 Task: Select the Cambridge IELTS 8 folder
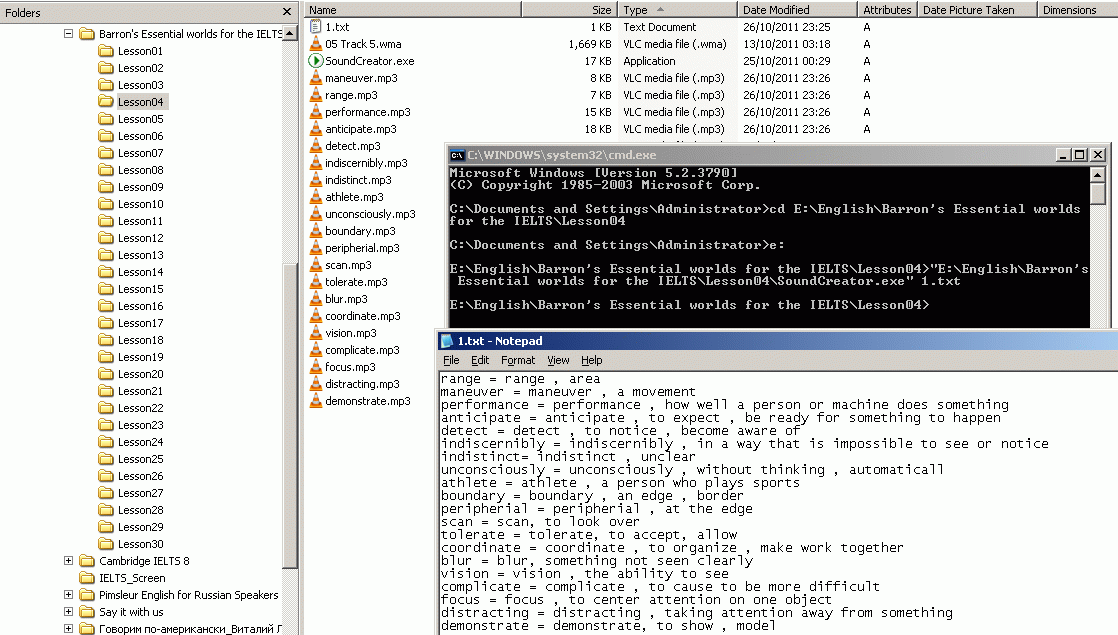pos(144,561)
